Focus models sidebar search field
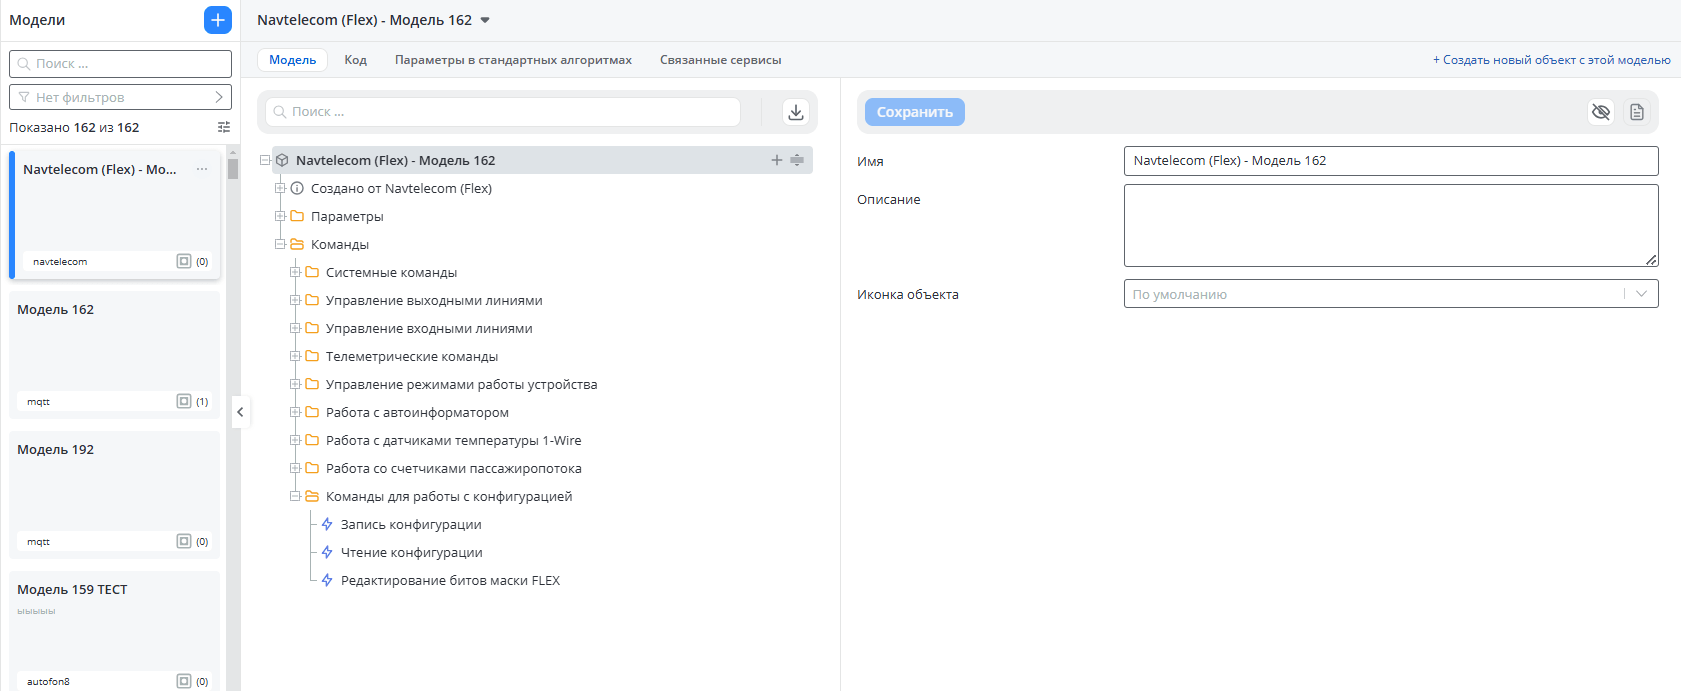Viewport: 1681px width, 691px height. coord(120,63)
